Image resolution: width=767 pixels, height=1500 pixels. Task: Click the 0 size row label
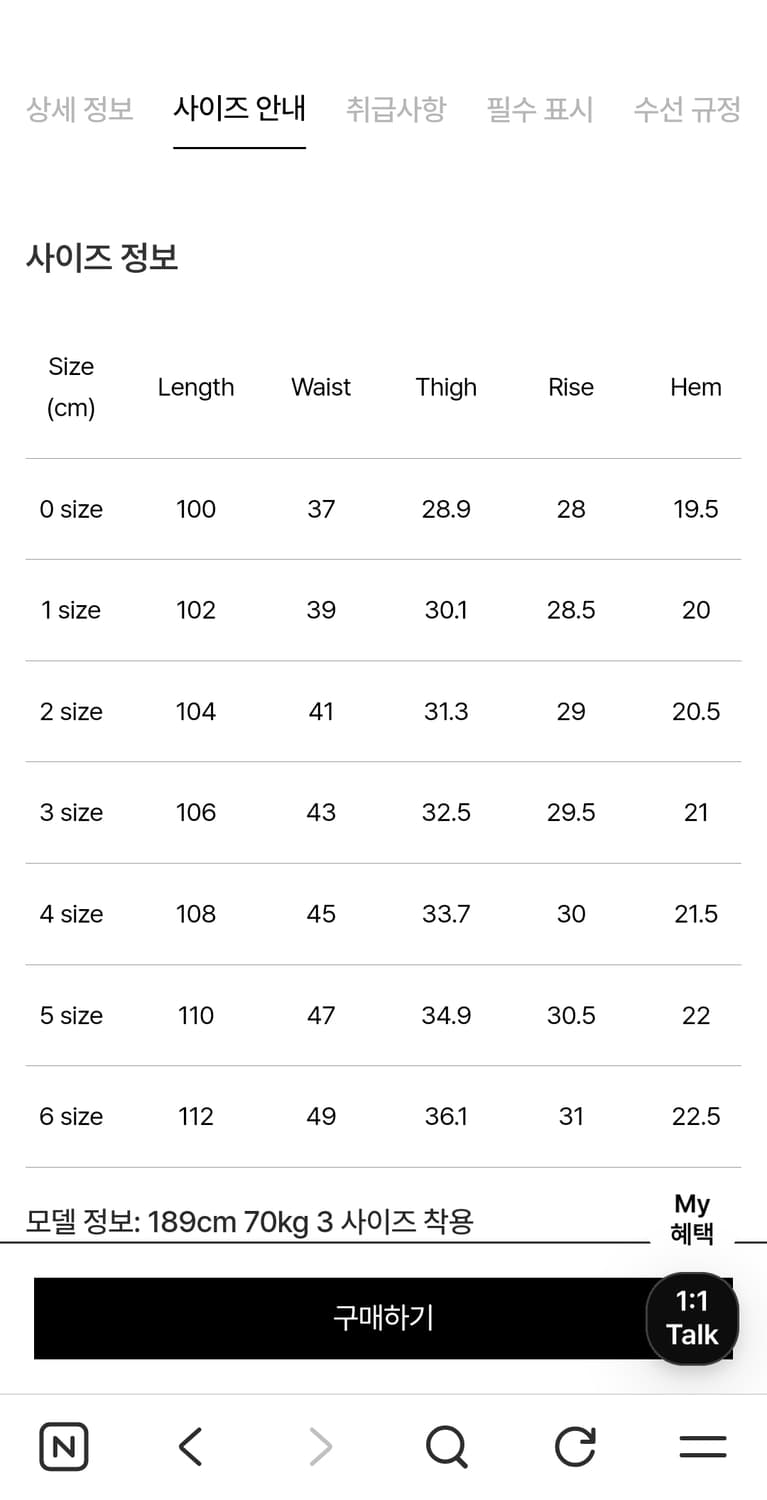coord(71,509)
